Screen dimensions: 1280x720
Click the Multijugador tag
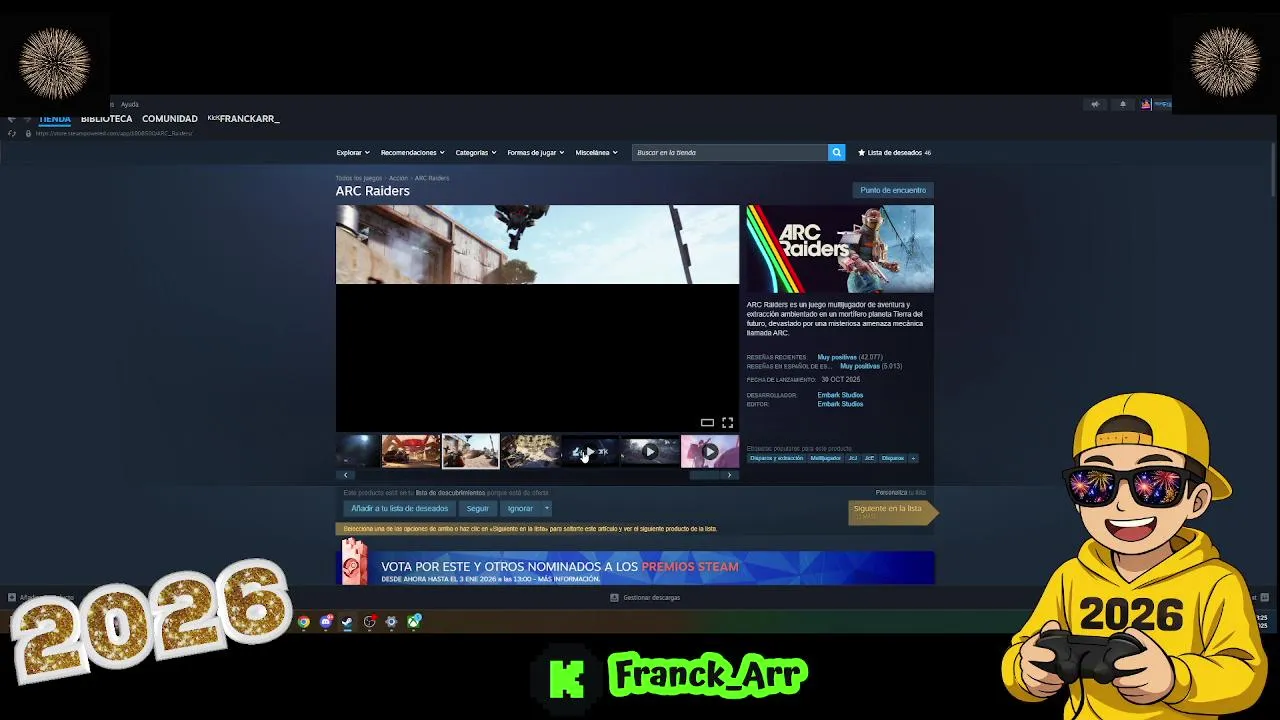click(x=825, y=458)
